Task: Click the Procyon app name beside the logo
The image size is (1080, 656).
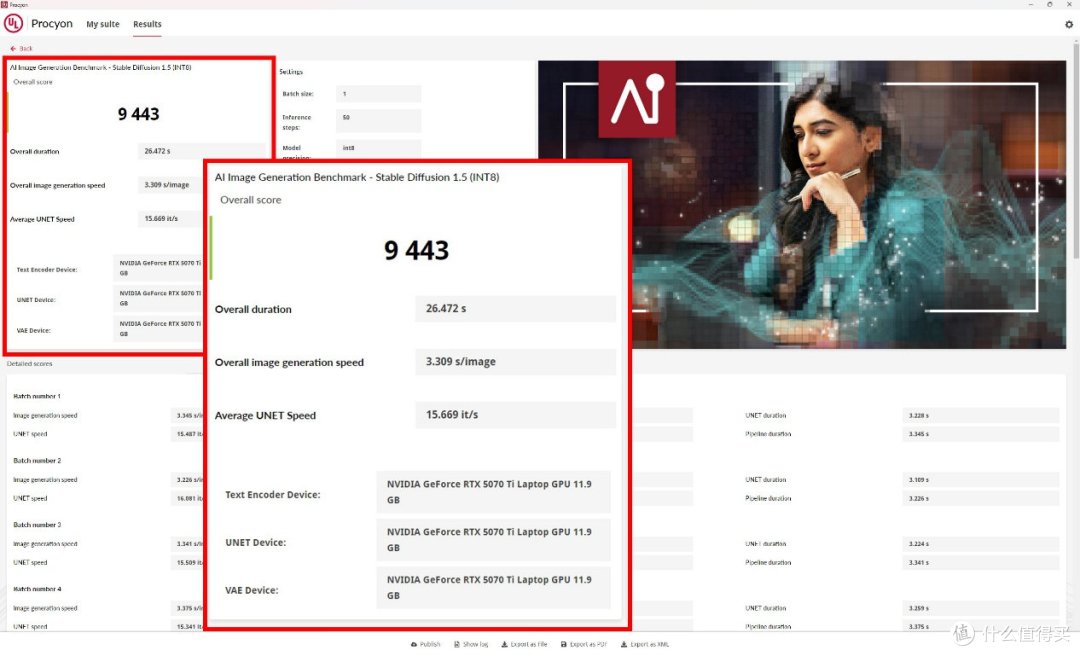Action: [x=52, y=23]
